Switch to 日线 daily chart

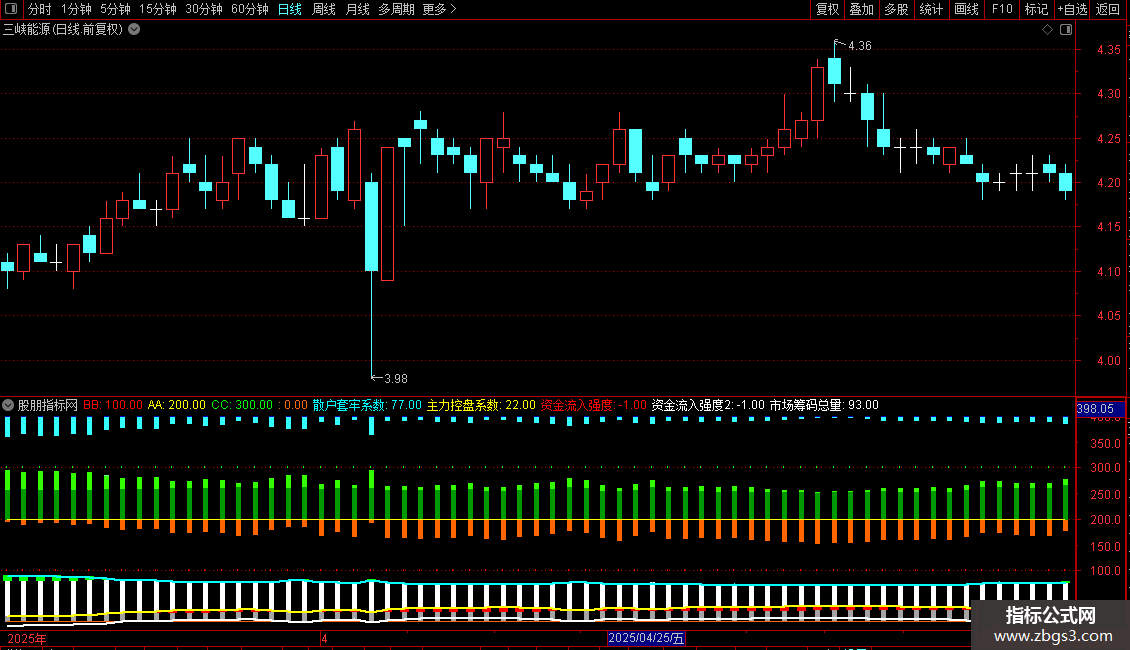(290, 9)
